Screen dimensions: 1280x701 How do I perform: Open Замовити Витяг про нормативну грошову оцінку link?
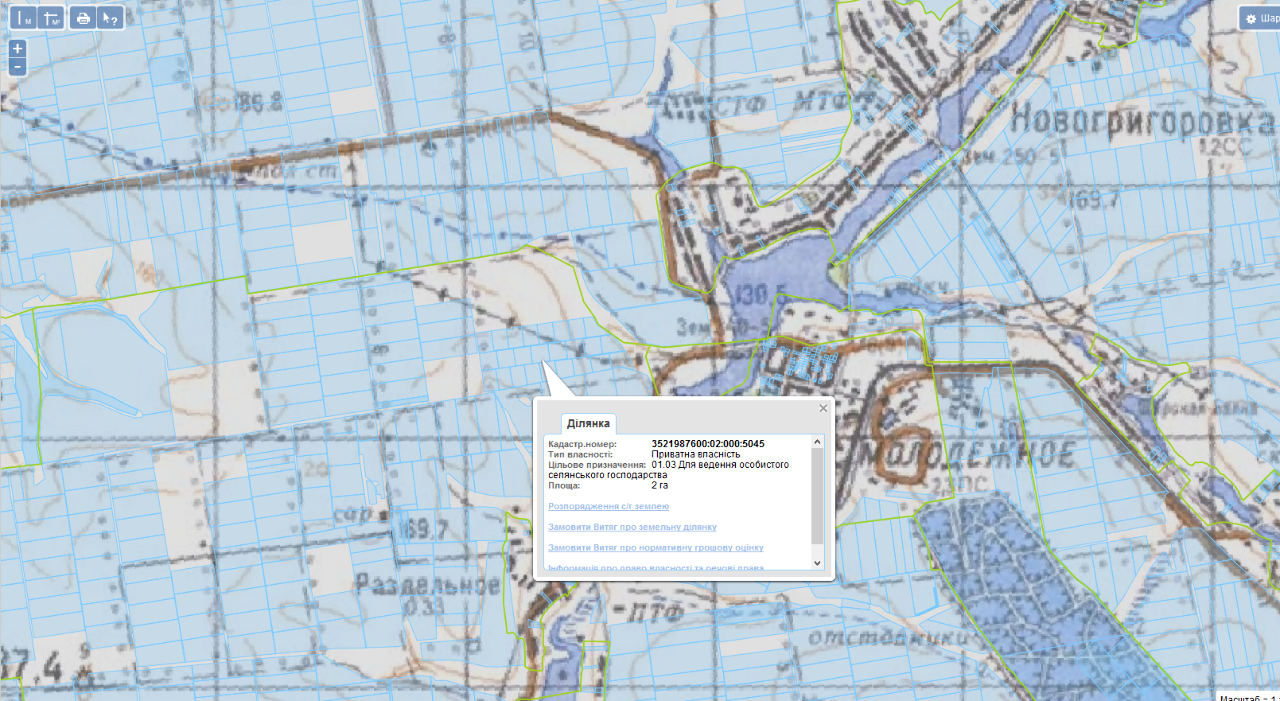(x=656, y=548)
